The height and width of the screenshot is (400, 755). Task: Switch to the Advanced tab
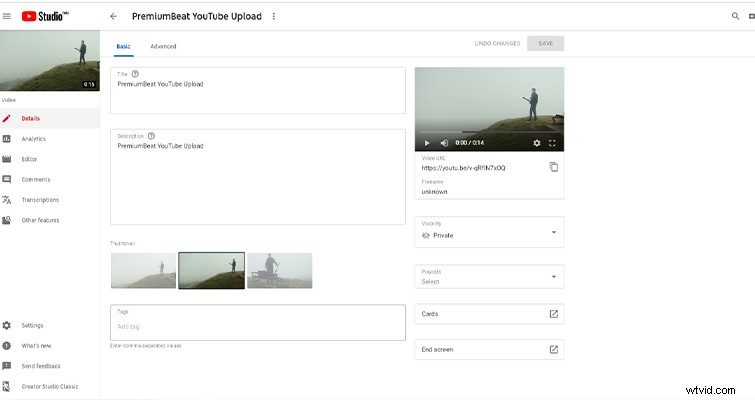tap(163, 46)
